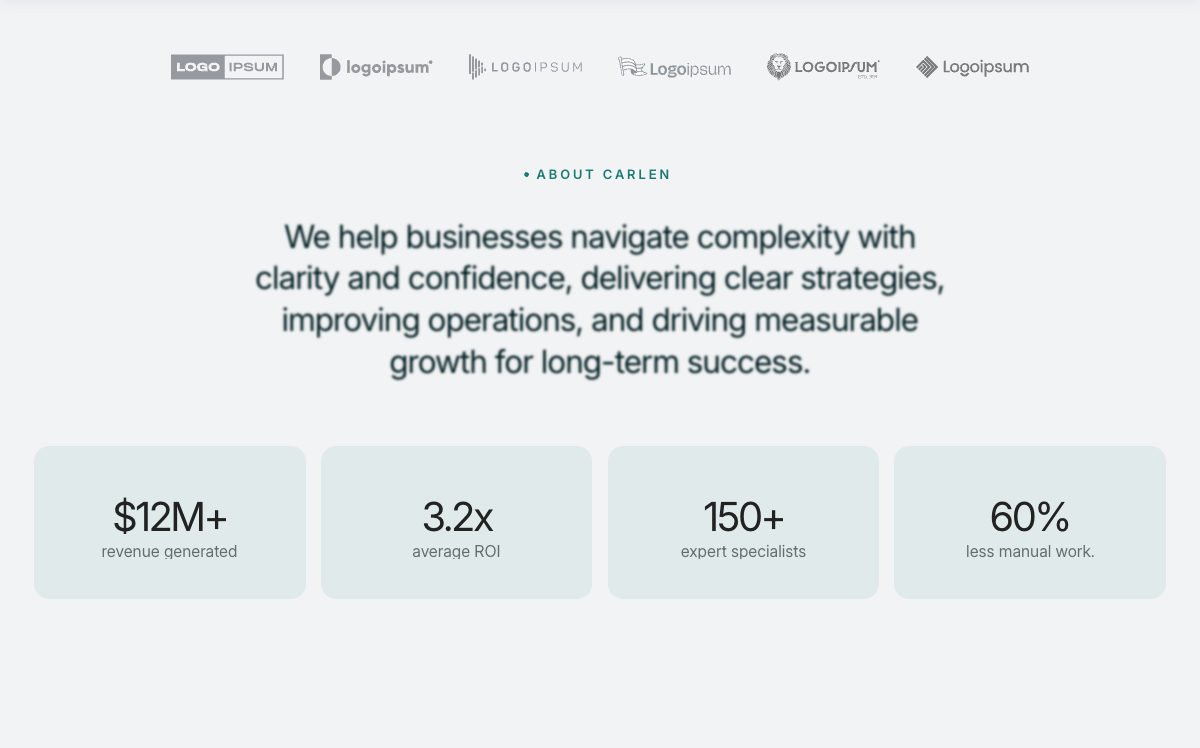
Task: Click the Logoipsum text beside the flag icon
Action: [x=690, y=69]
